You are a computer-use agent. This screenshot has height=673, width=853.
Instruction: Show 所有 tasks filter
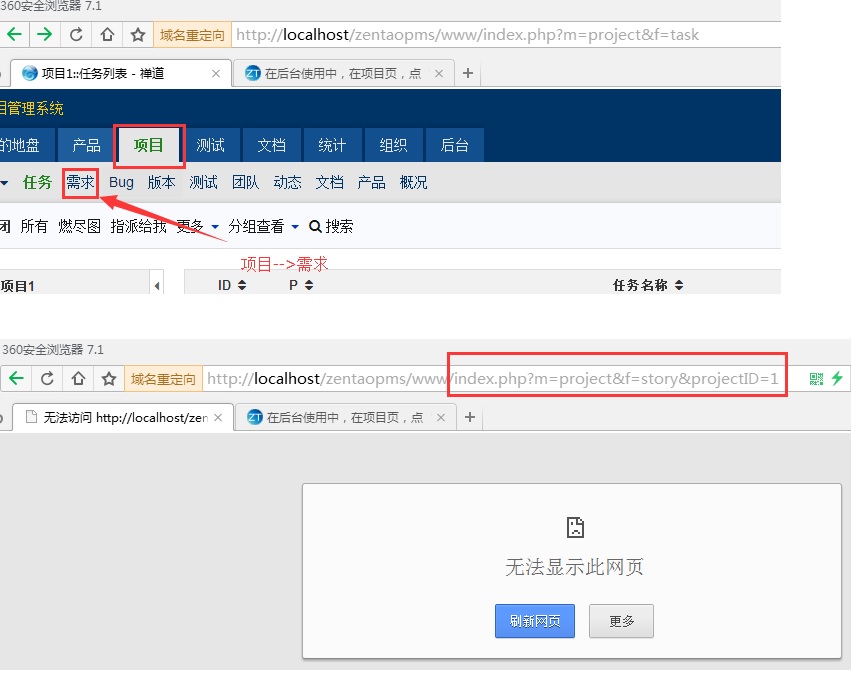34,226
